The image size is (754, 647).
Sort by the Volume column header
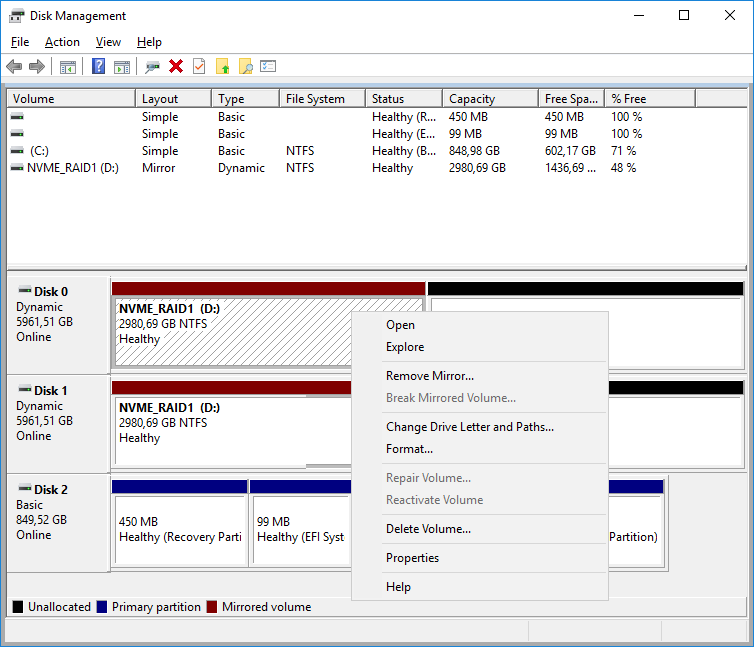[71, 99]
